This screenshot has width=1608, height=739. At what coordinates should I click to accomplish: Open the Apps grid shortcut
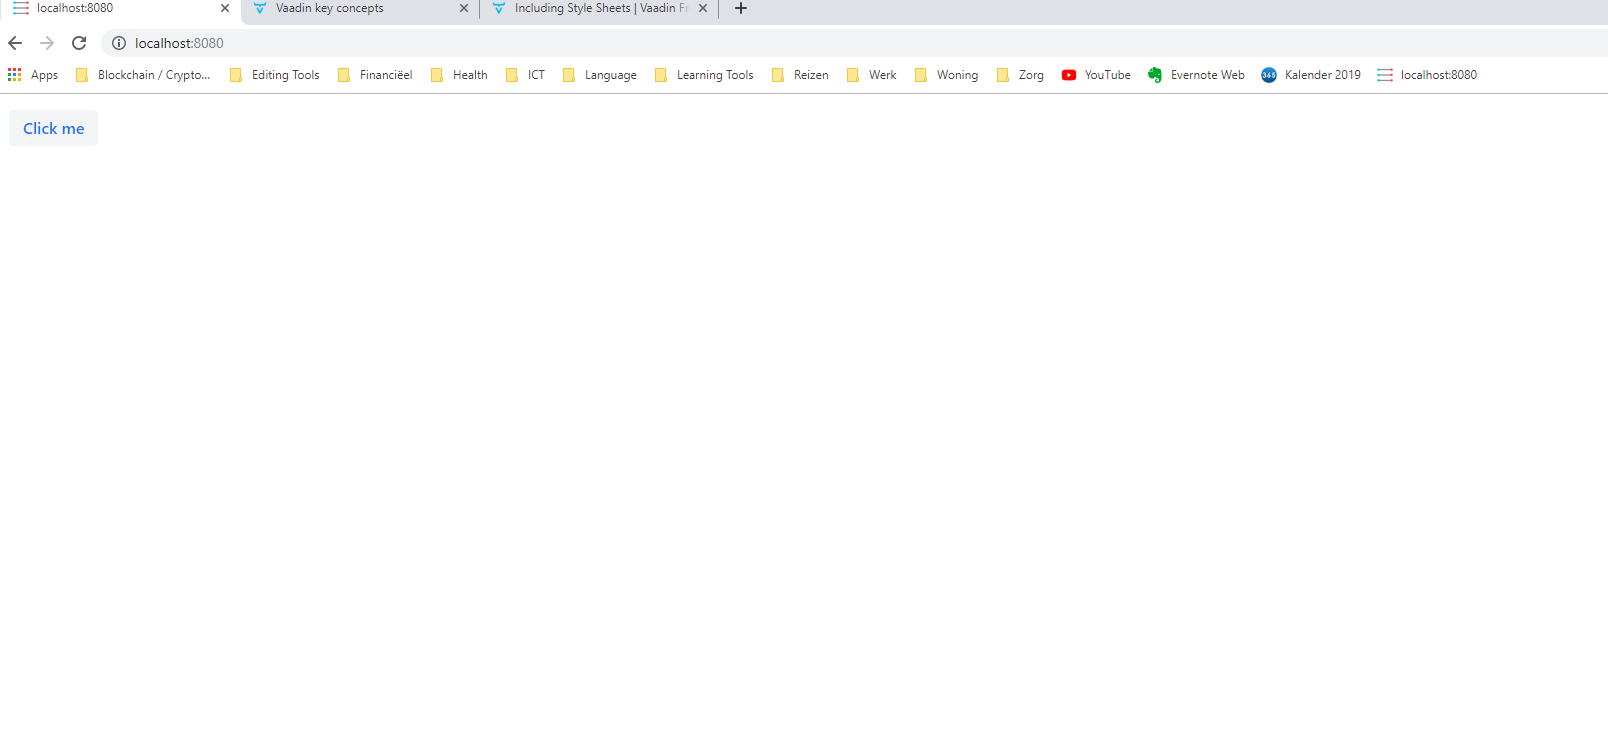33,75
